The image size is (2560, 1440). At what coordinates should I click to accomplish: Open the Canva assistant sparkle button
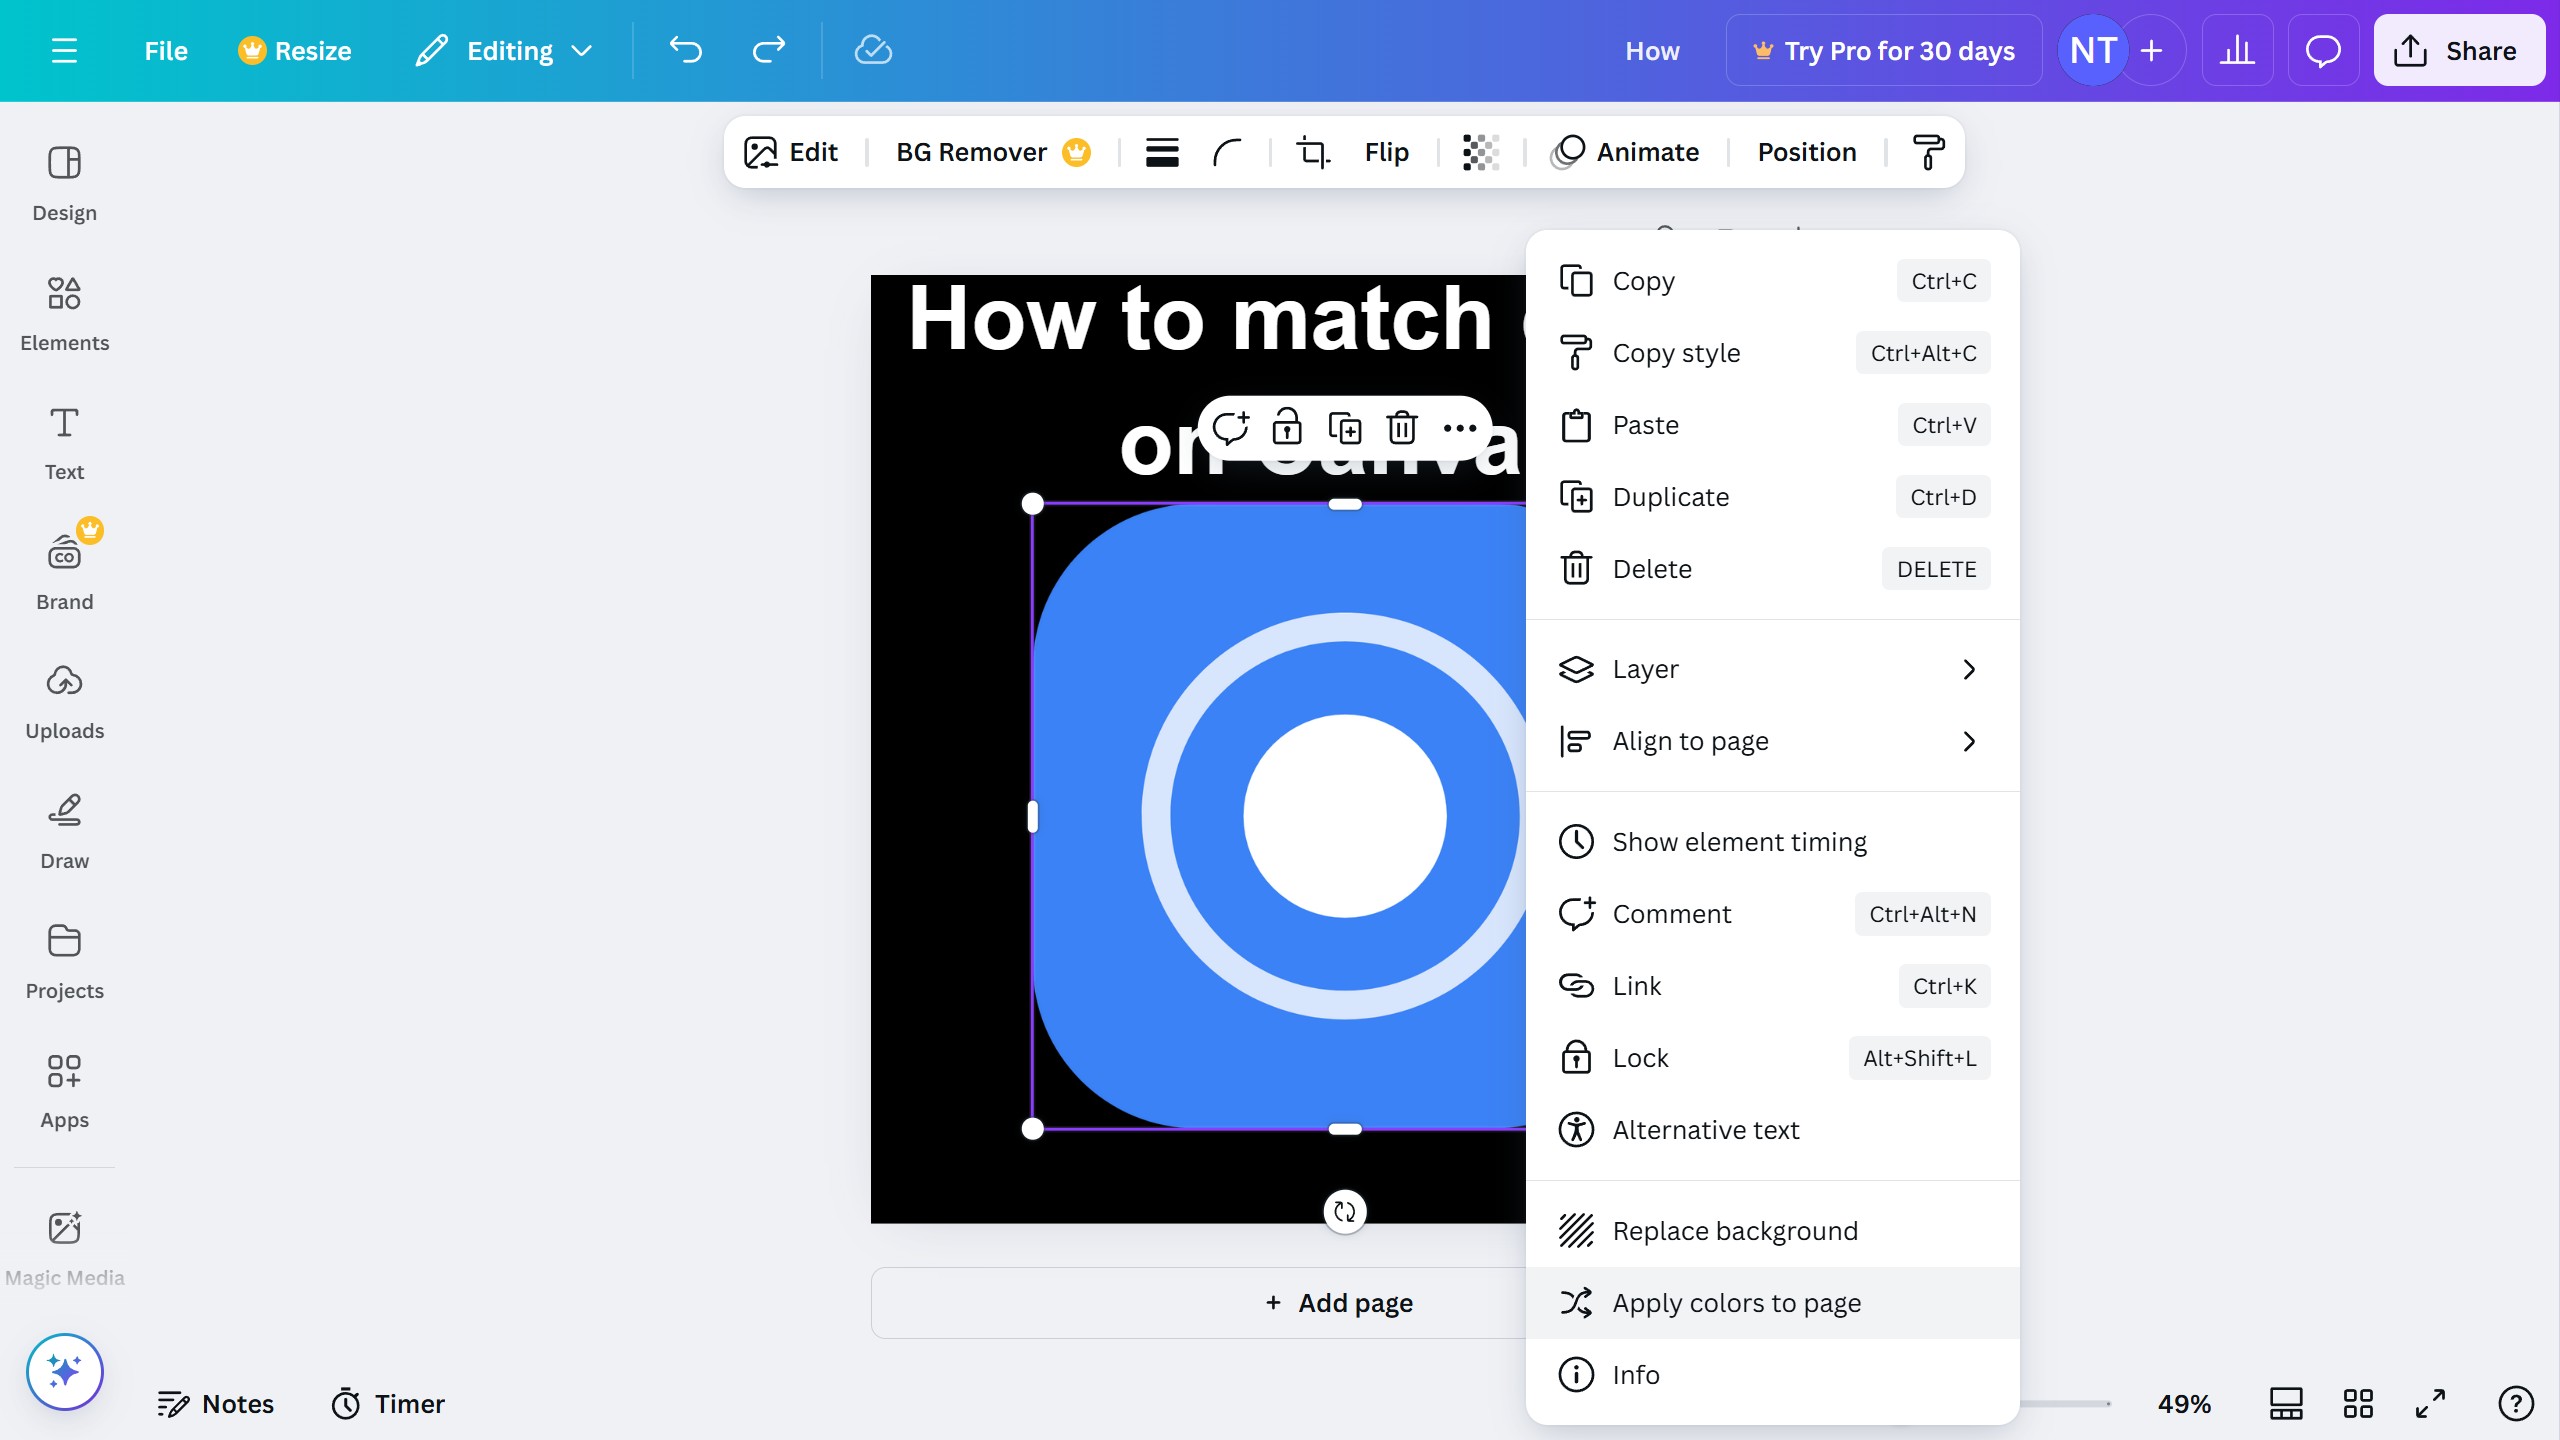(x=64, y=1372)
